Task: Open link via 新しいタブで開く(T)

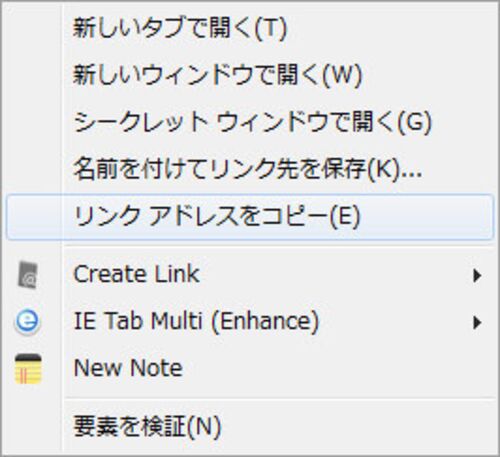Action: pos(249,28)
